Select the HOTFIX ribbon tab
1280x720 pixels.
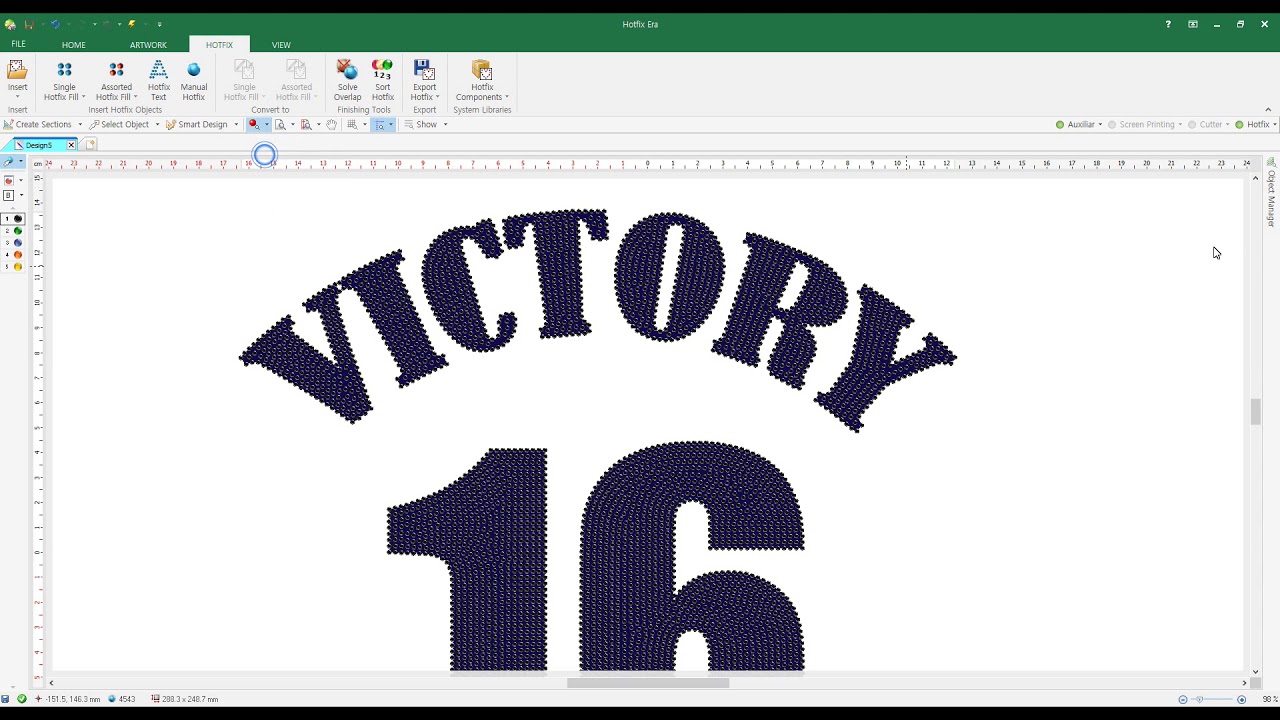219,45
